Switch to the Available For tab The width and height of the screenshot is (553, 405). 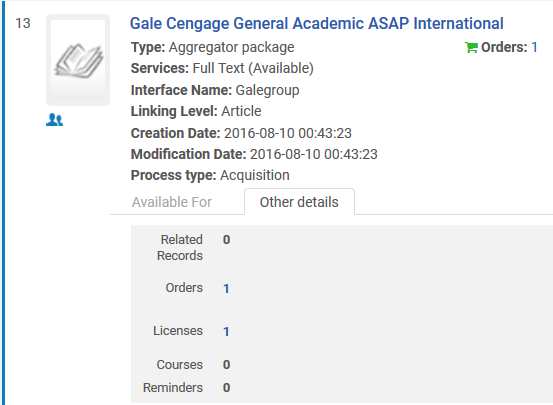point(172,202)
